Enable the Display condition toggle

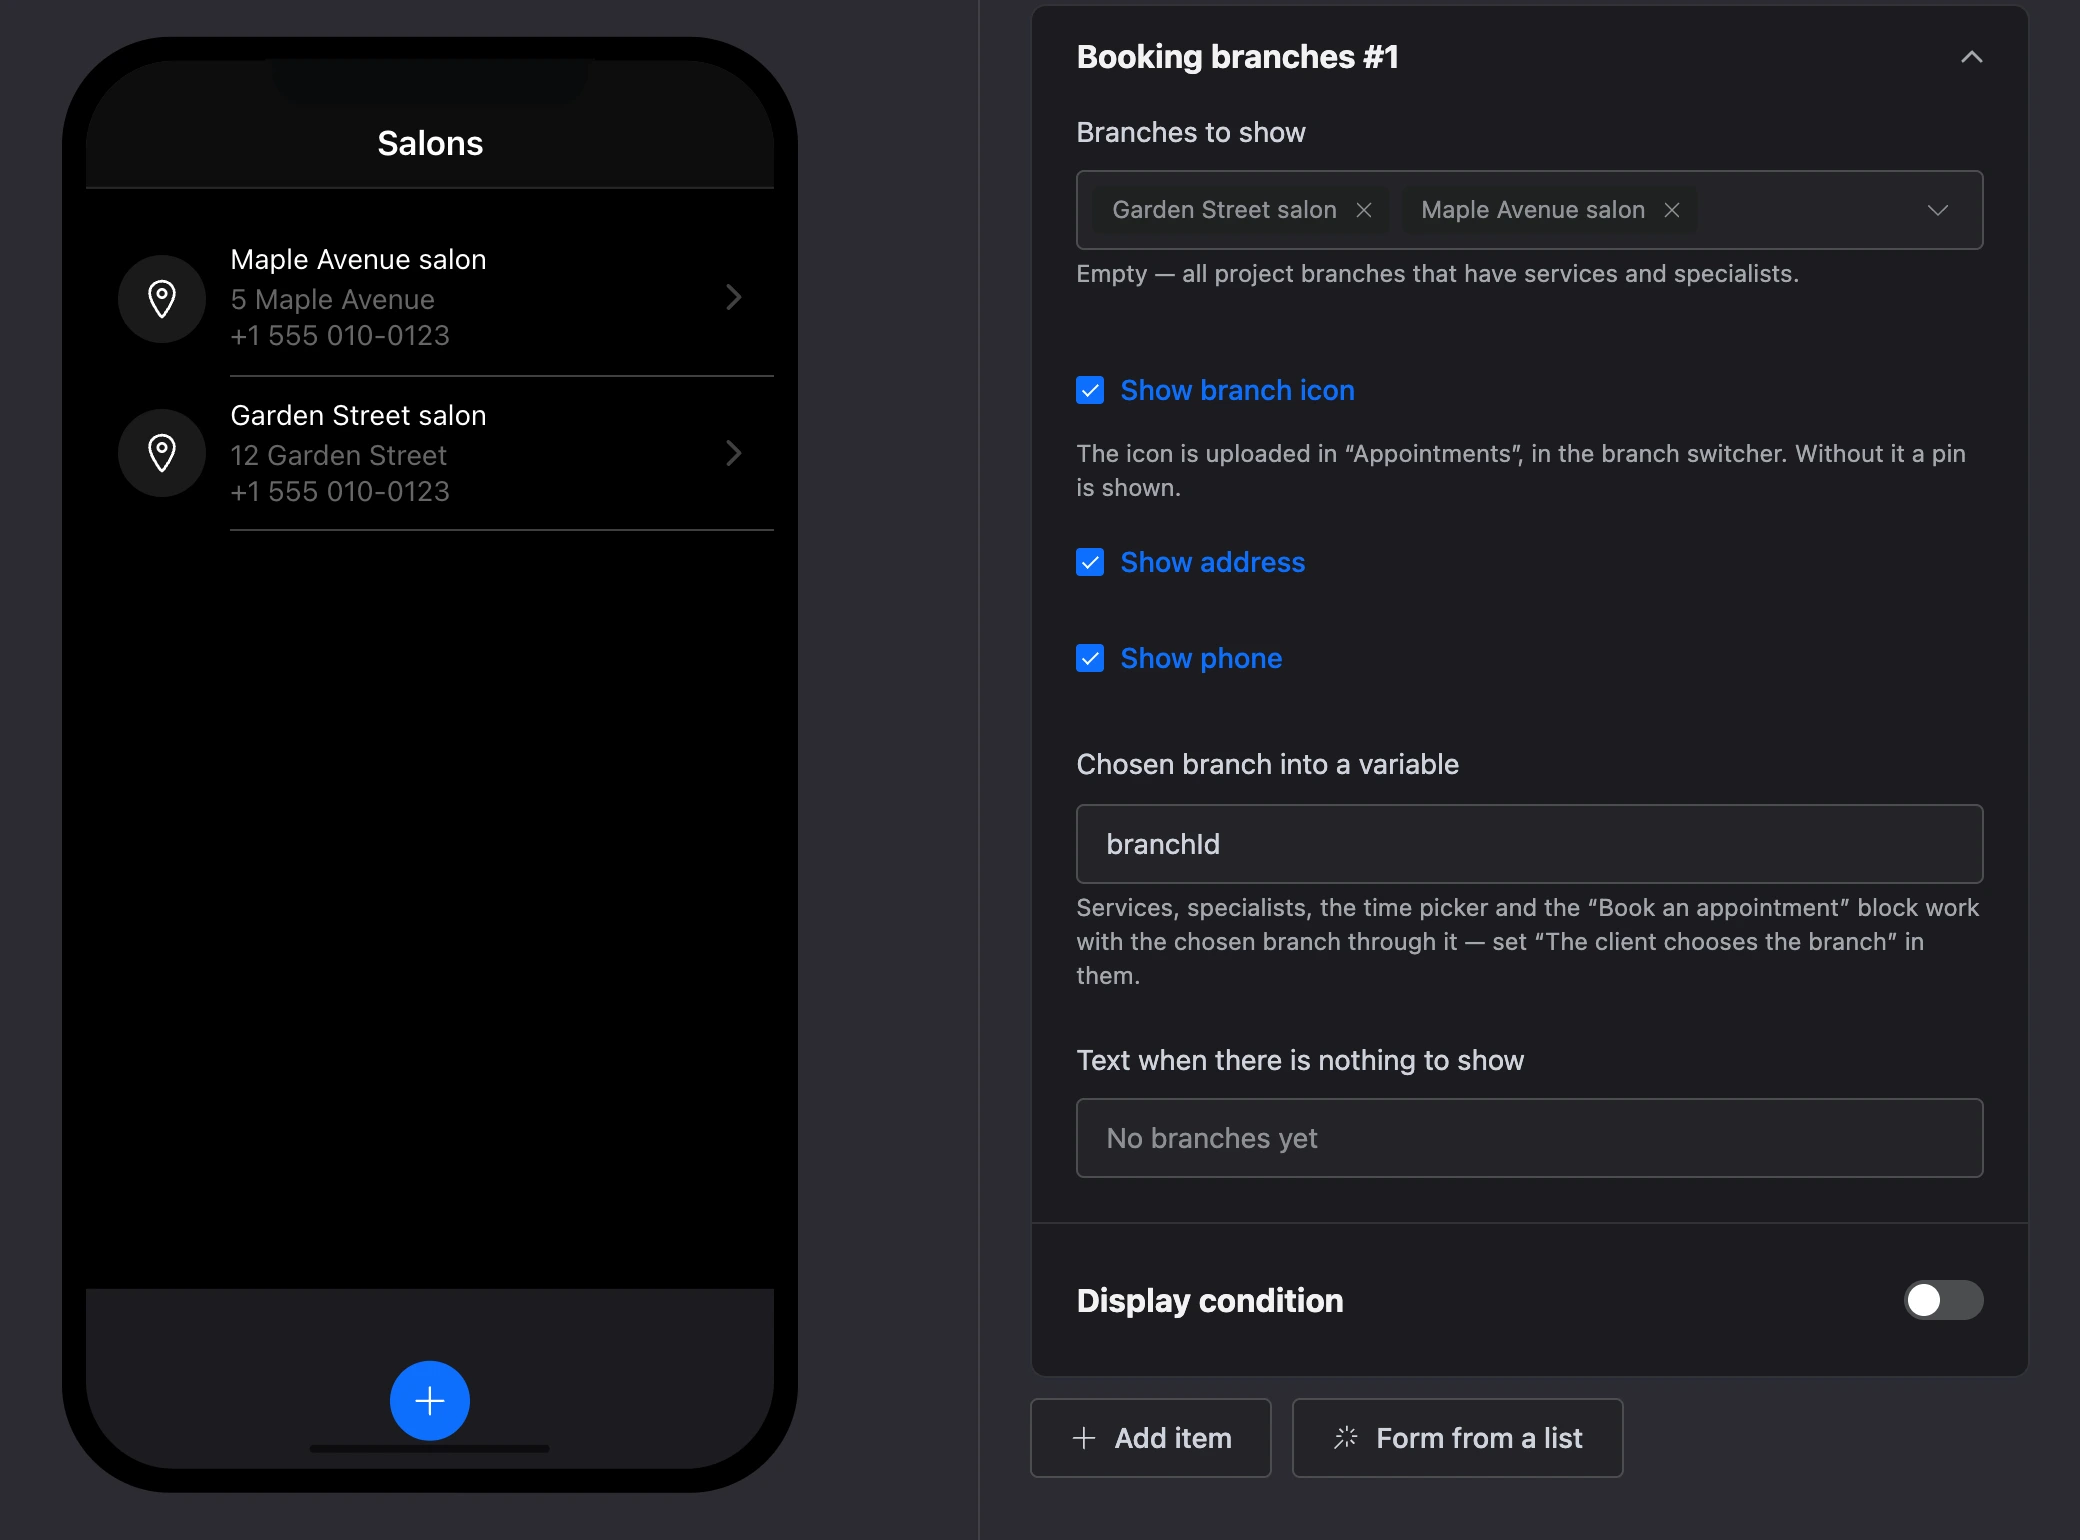[x=1943, y=1300]
